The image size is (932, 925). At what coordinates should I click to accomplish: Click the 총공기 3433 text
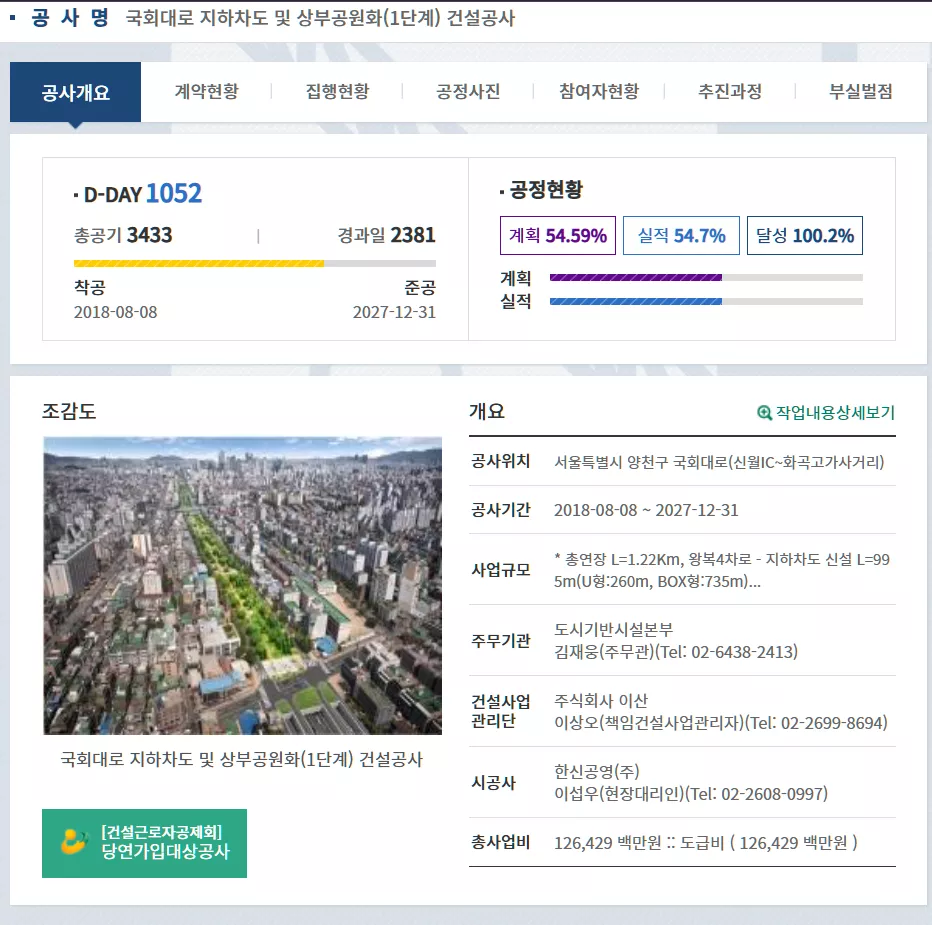(123, 235)
